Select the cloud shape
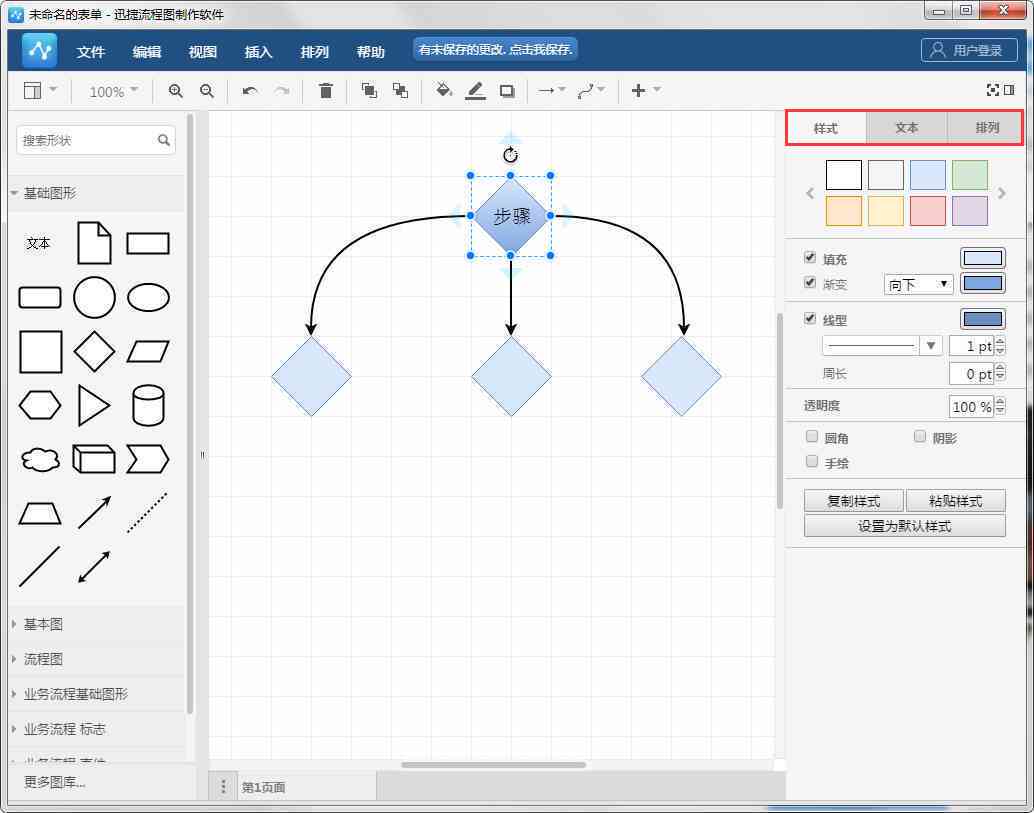 40,460
